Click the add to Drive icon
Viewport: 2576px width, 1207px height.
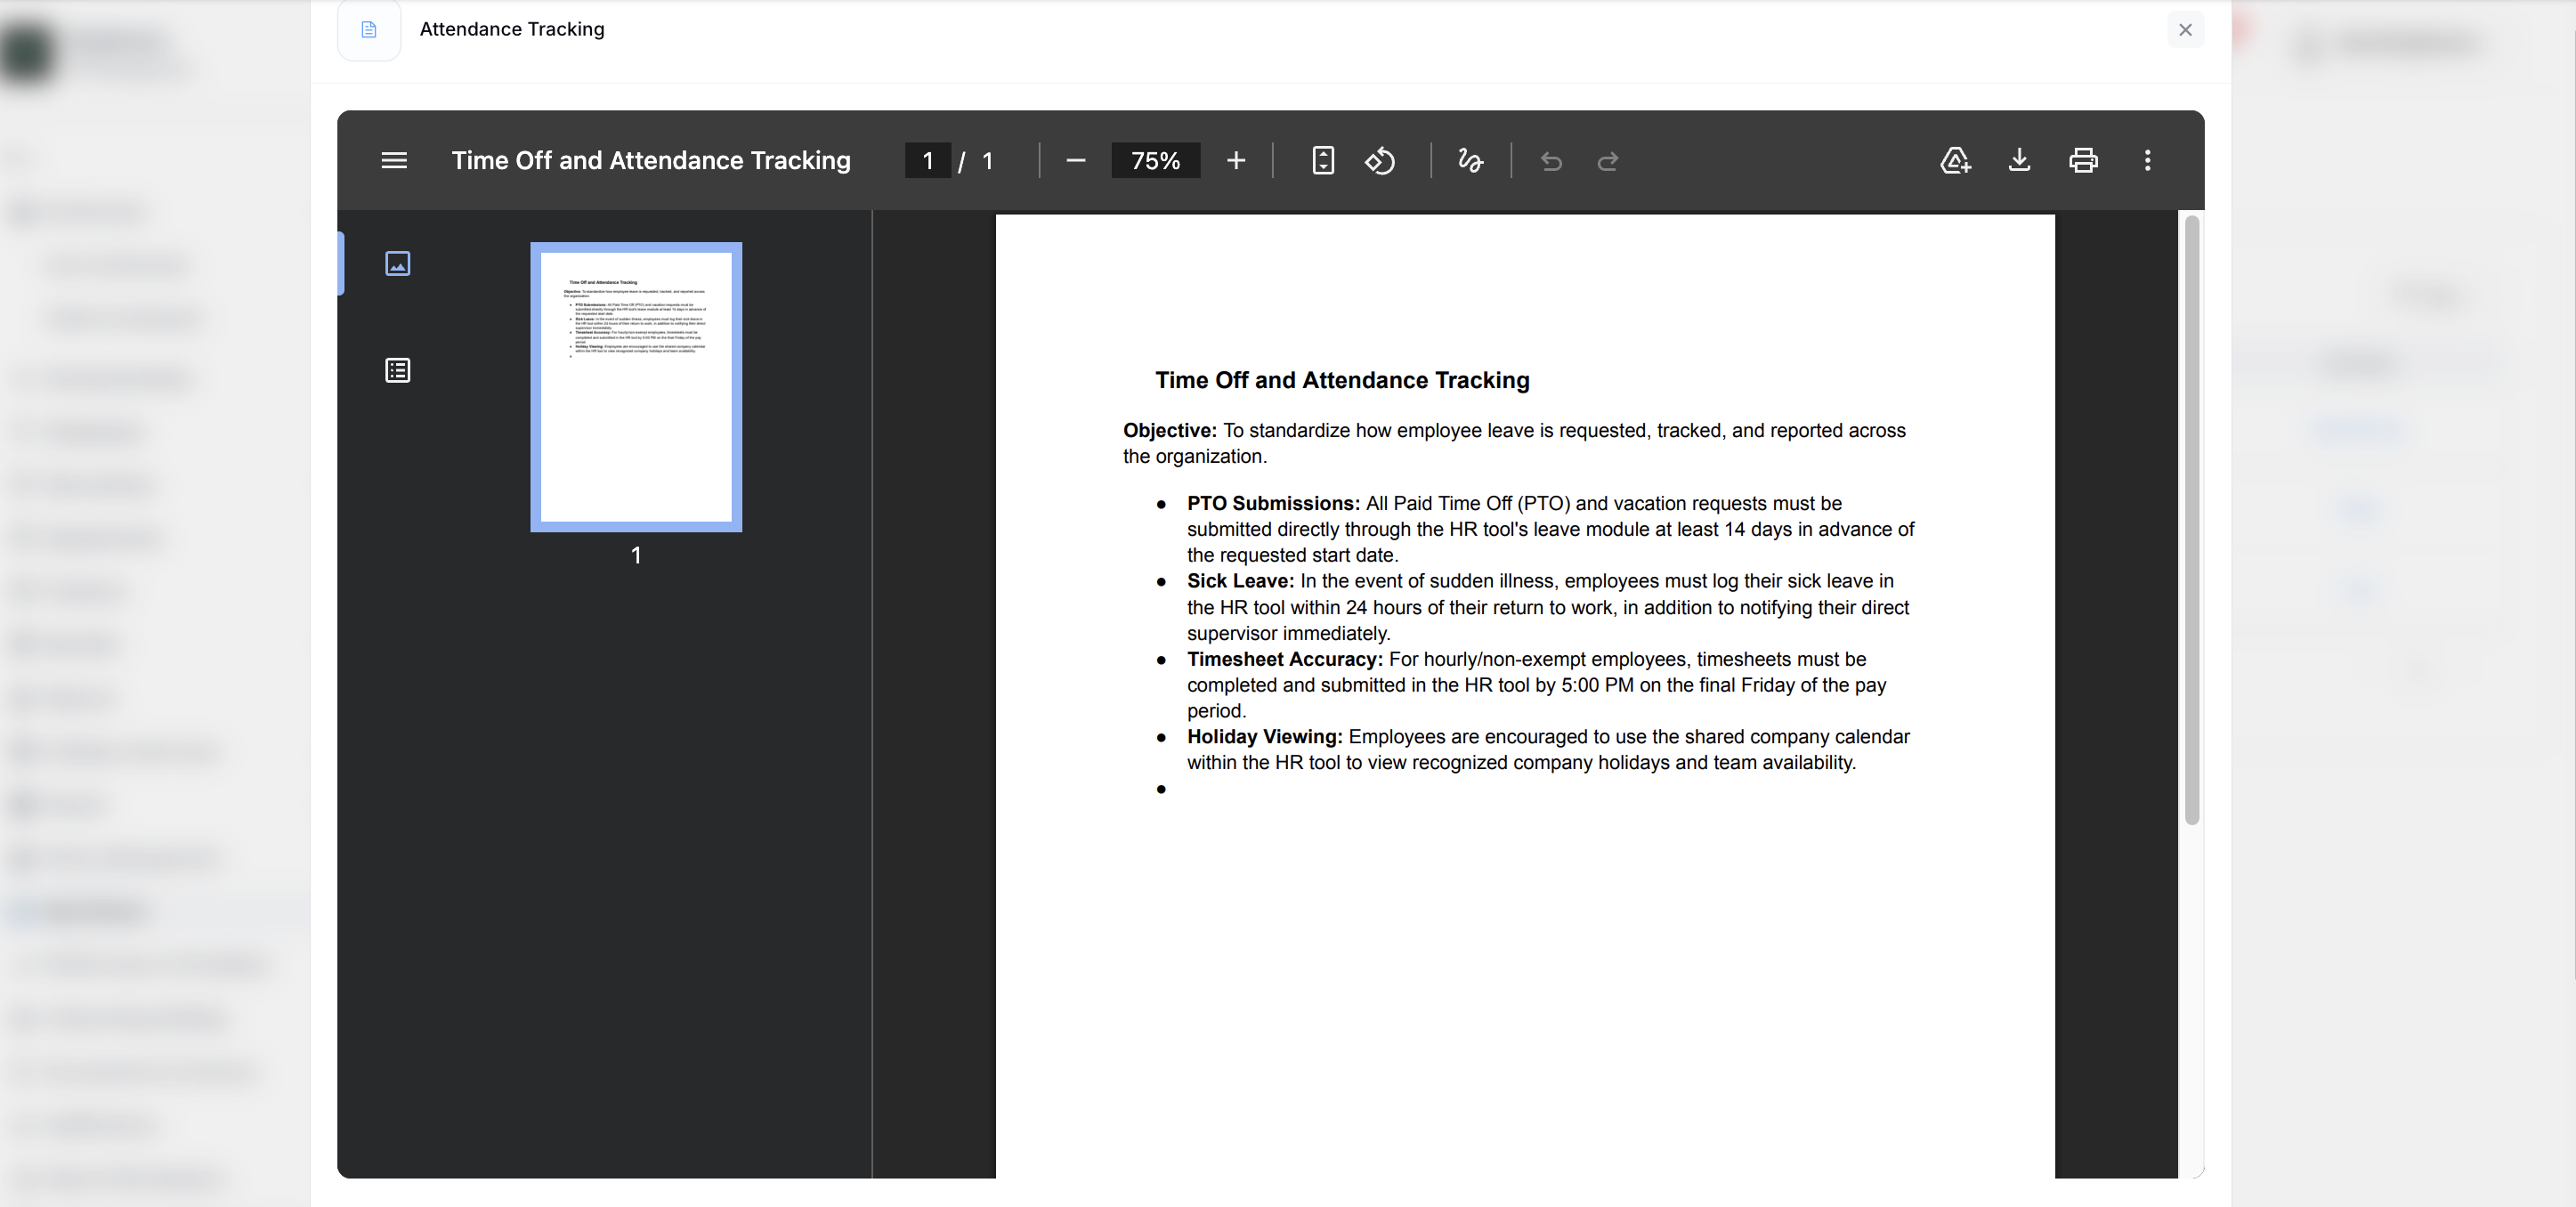click(1955, 160)
